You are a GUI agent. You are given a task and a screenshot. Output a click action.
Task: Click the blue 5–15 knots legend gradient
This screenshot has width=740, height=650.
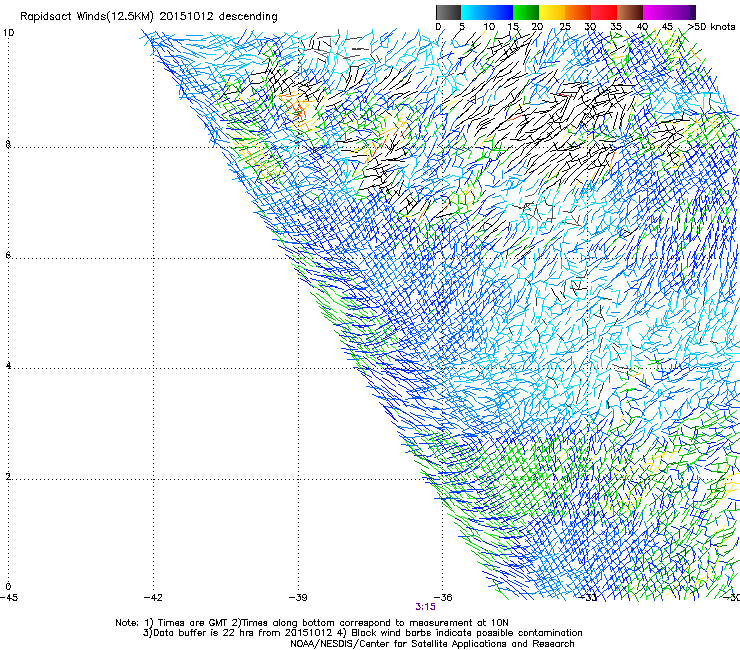pyautogui.click(x=487, y=12)
